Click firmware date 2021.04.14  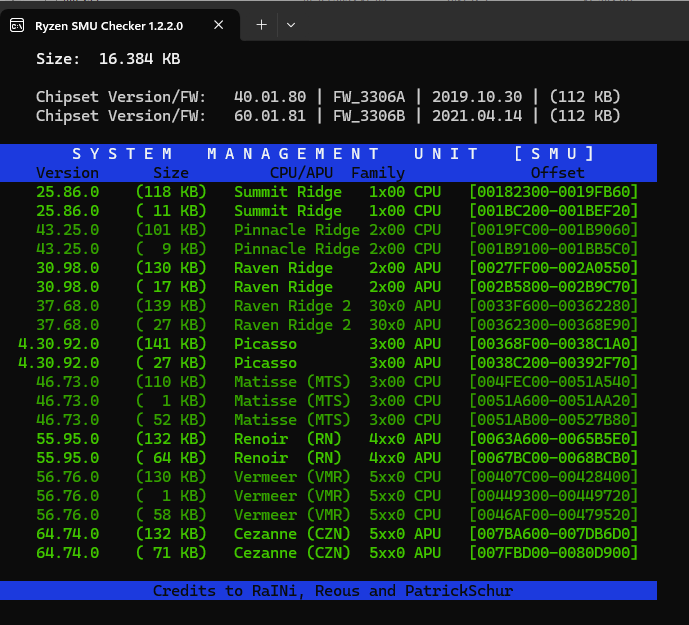click(x=477, y=116)
